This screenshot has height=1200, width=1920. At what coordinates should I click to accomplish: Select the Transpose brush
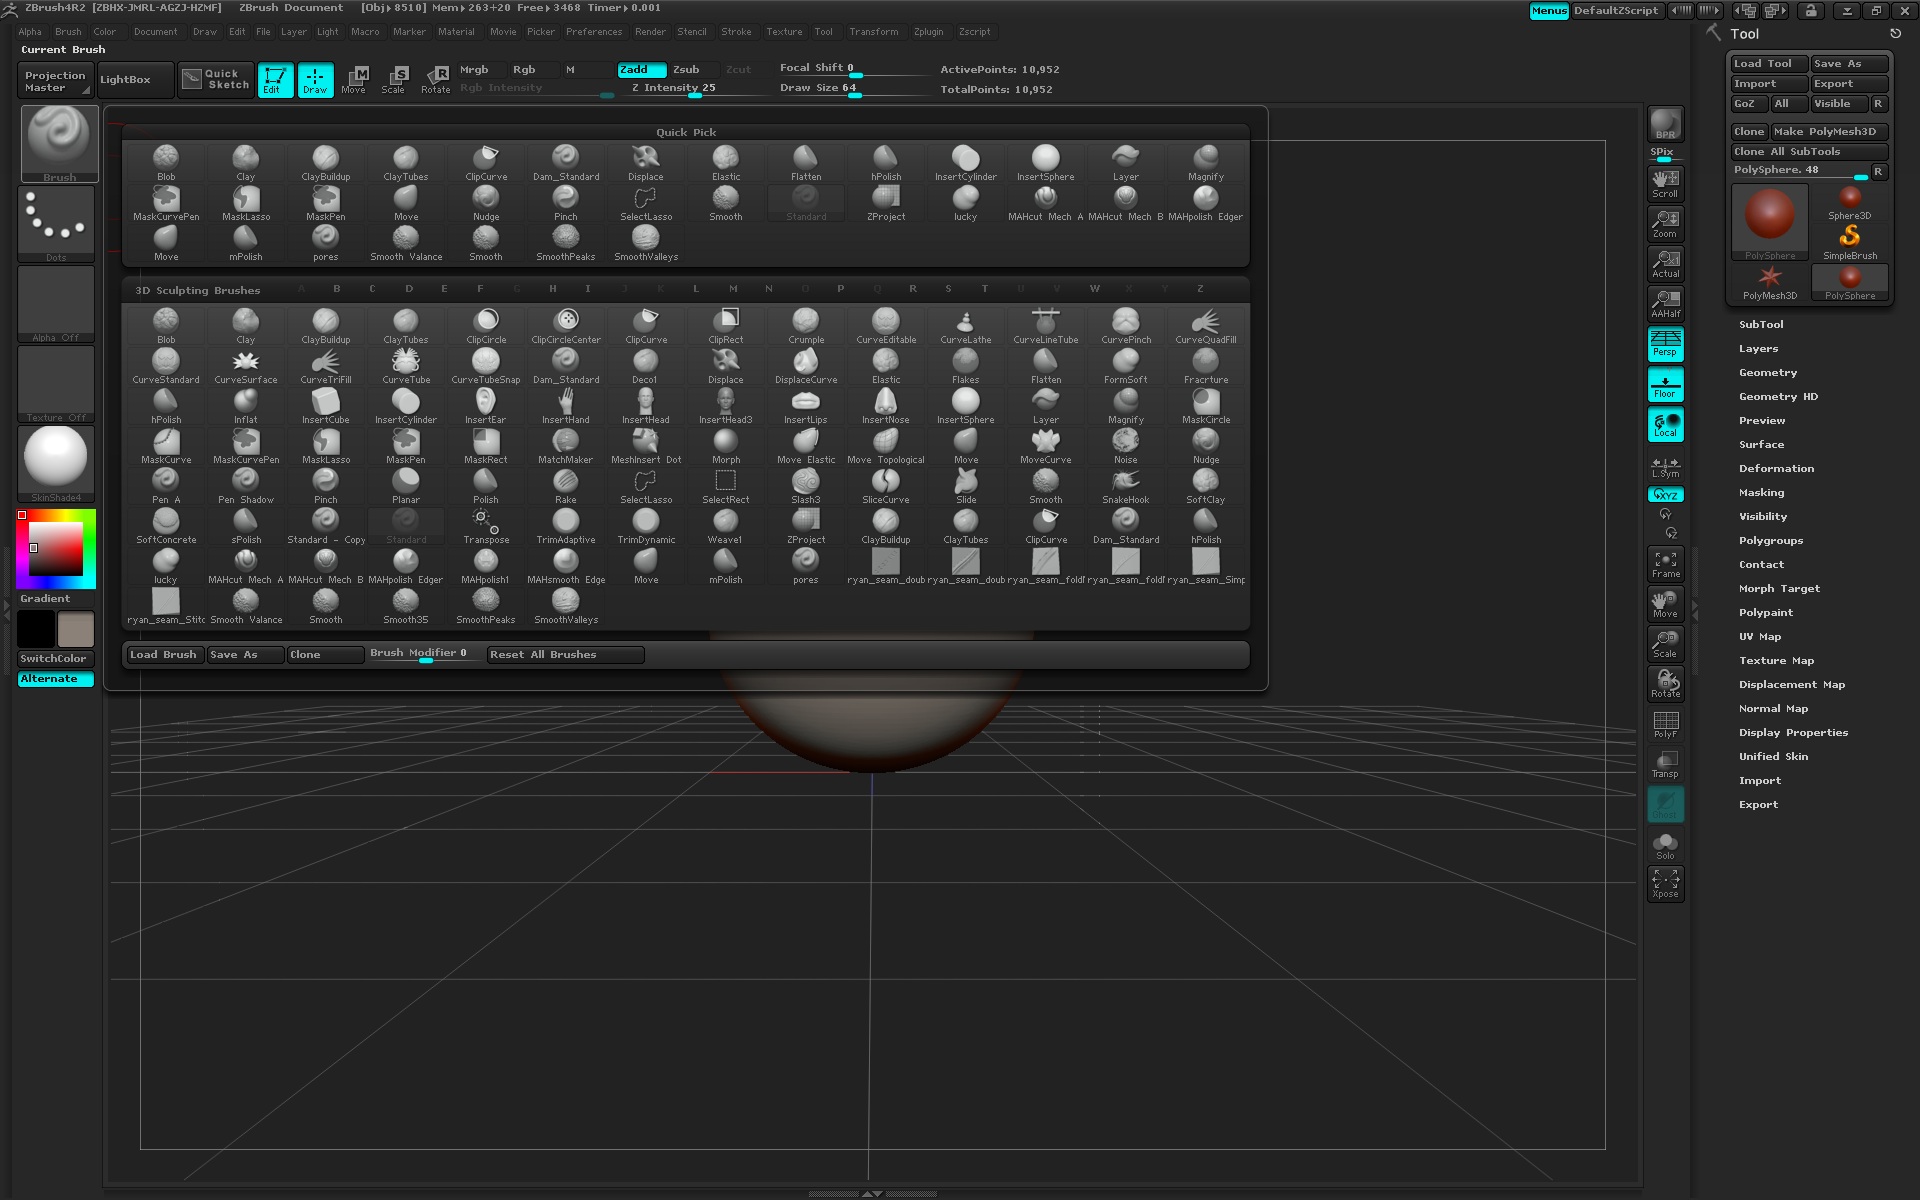486,526
